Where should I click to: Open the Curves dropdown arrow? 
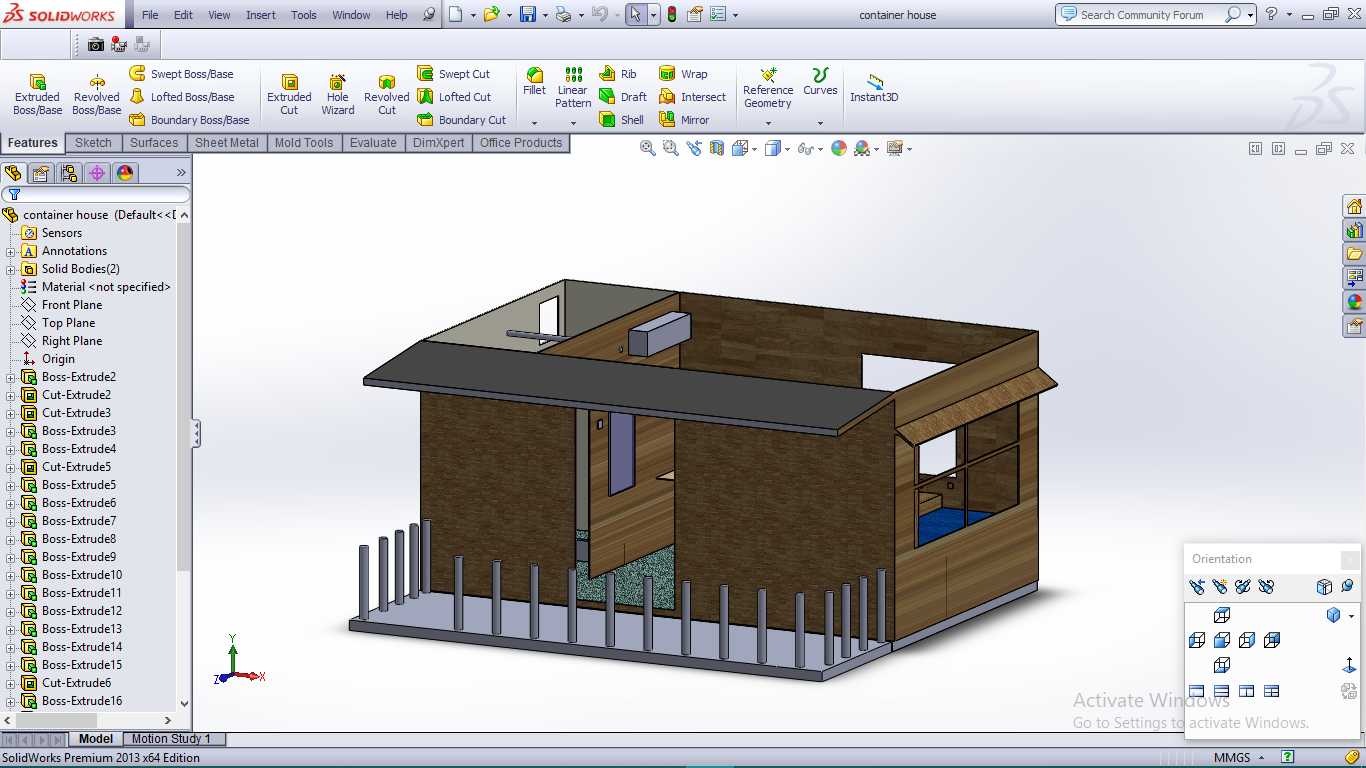(820, 123)
